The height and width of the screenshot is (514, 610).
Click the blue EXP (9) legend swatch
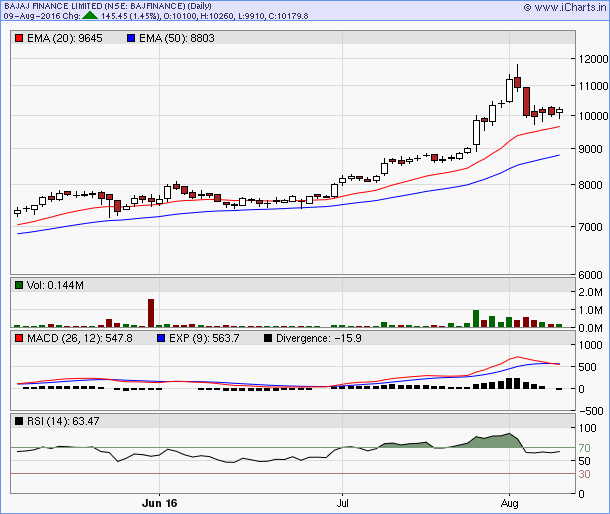(x=161, y=338)
